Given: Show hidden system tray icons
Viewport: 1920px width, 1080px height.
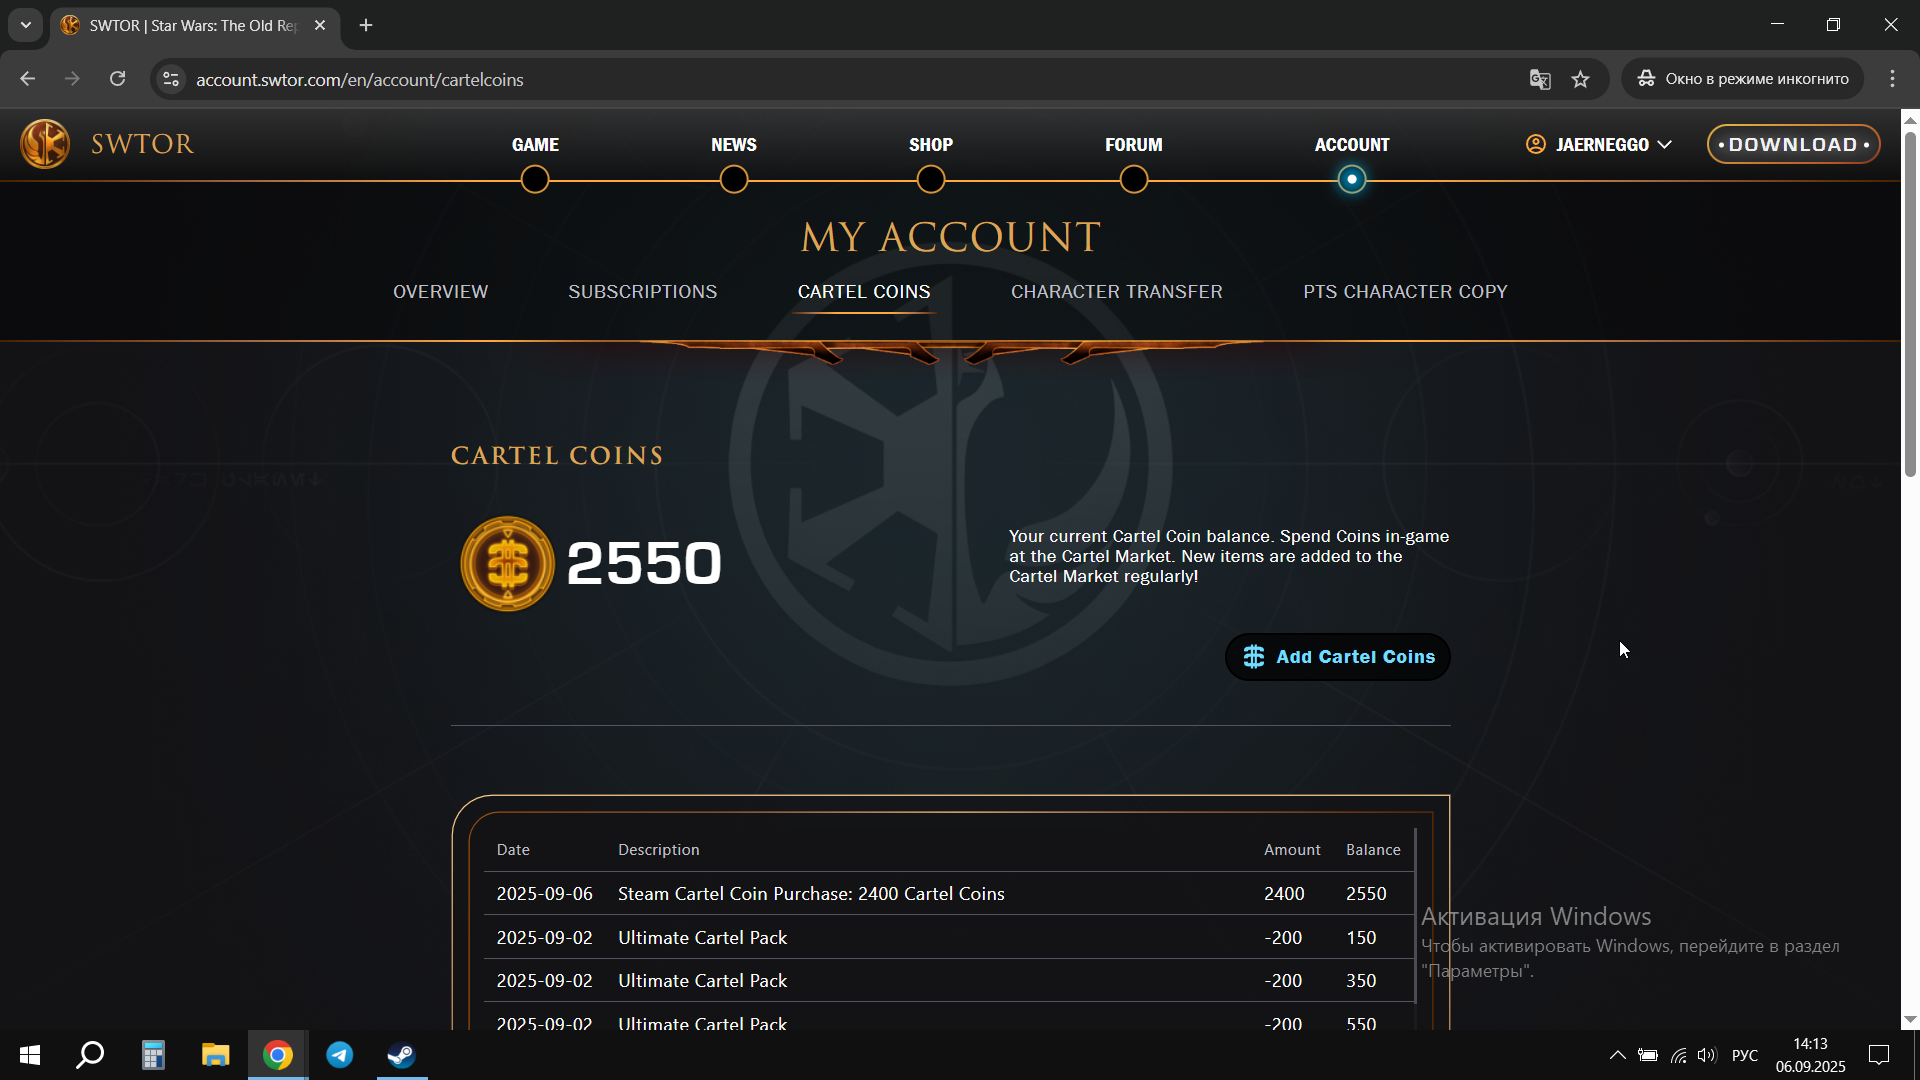Looking at the screenshot, I should 1617,1055.
